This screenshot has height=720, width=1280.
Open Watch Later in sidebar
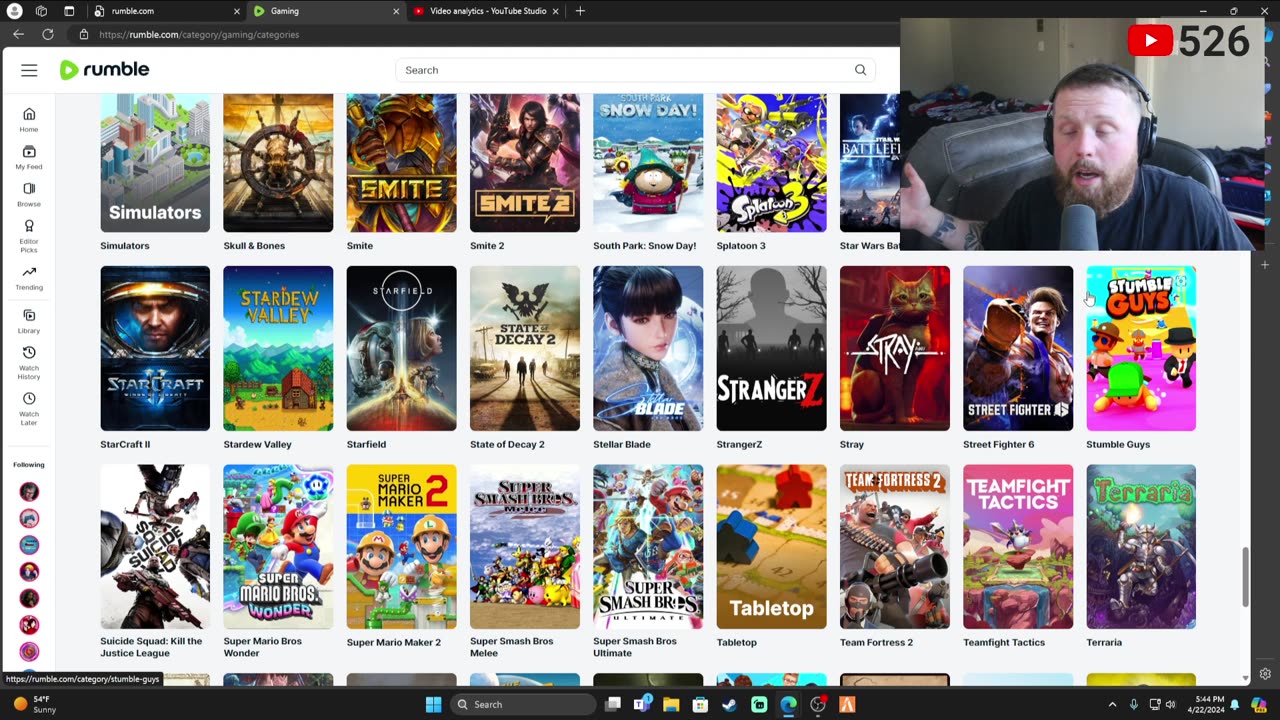tap(29, 408)
